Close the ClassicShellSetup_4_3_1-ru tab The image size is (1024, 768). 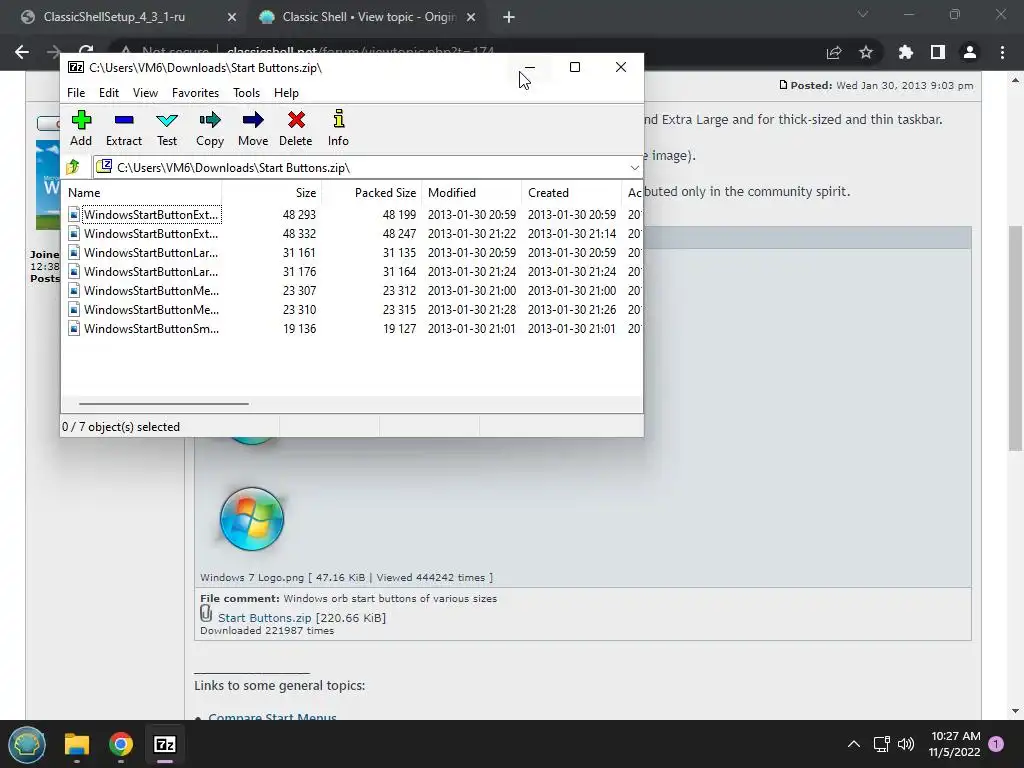pos(231,18)
